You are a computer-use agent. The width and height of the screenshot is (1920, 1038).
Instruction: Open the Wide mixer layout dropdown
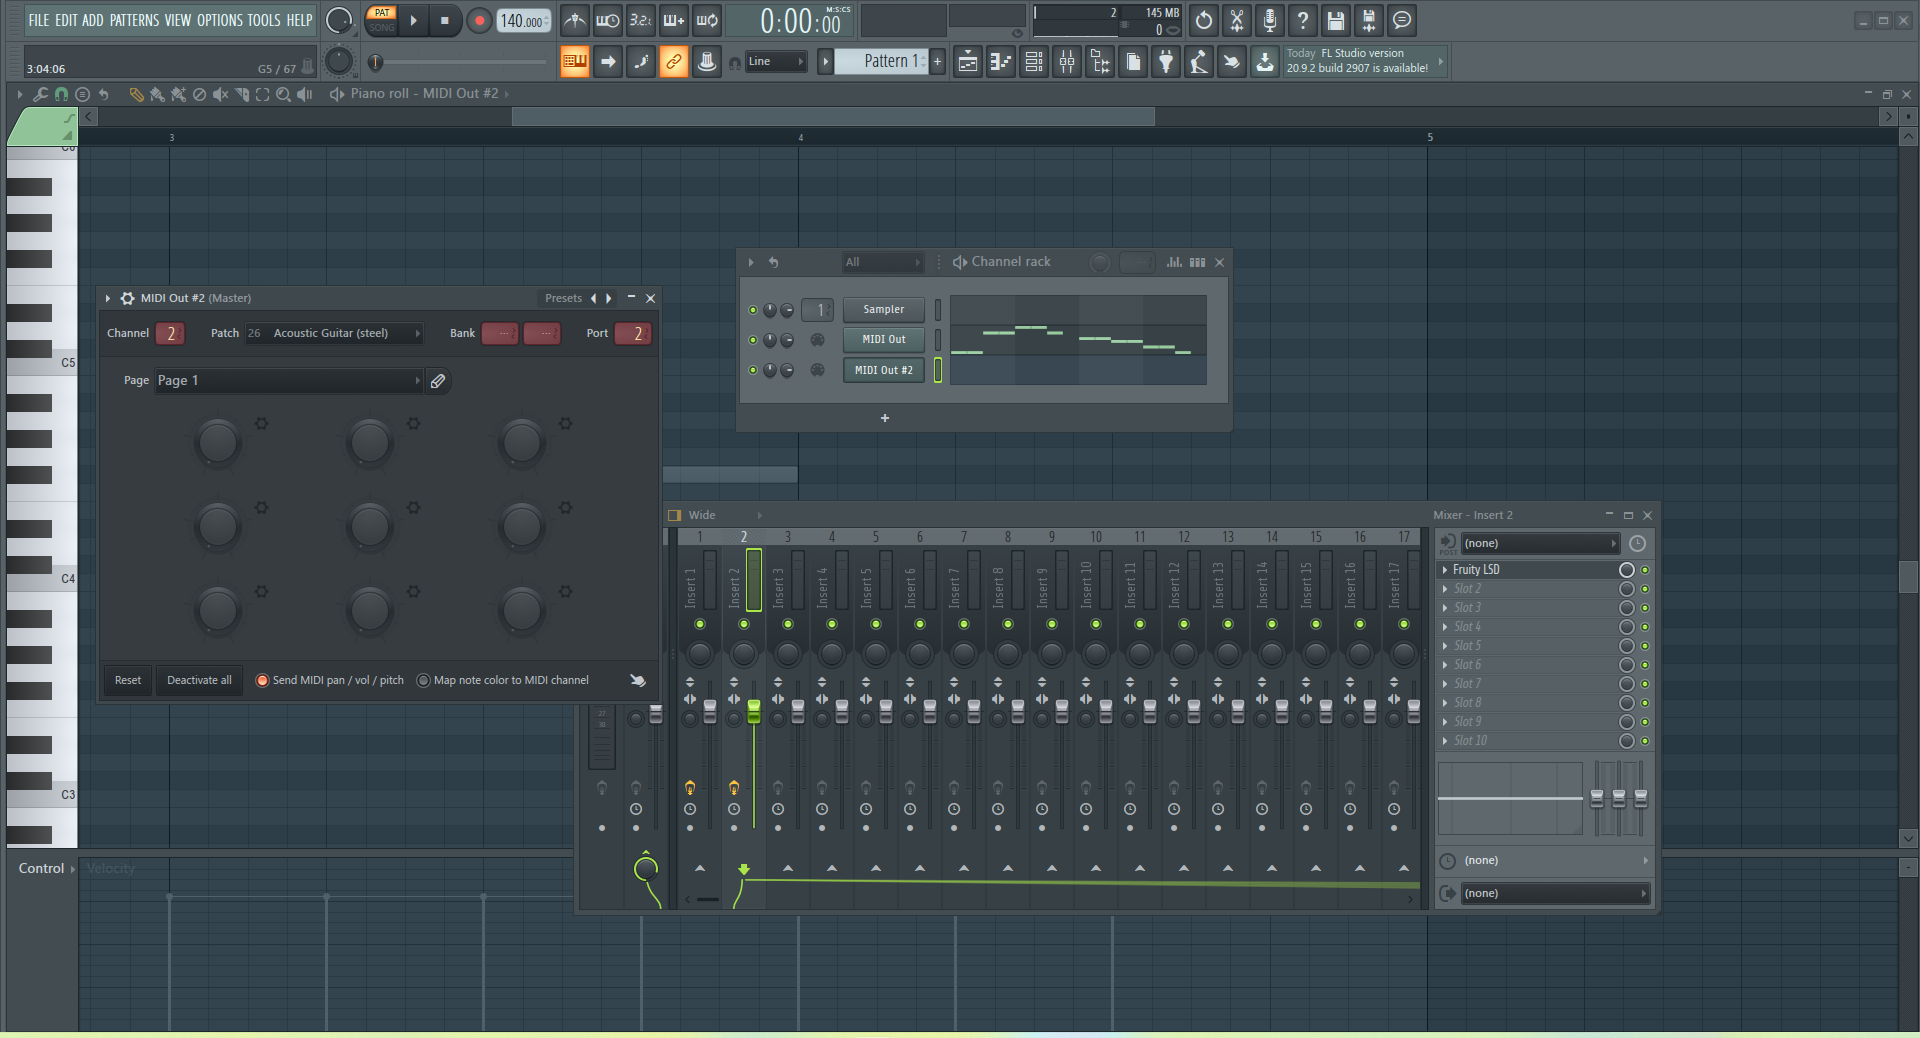pos(724,516)
